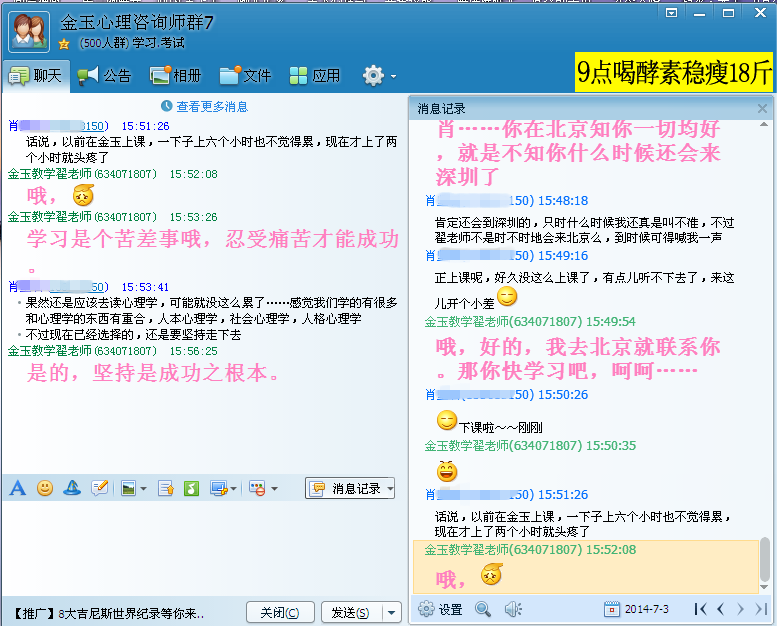Click the wizard hat magic emoticon icon
The height and width of the screenshot is (626, 777).
72,488
